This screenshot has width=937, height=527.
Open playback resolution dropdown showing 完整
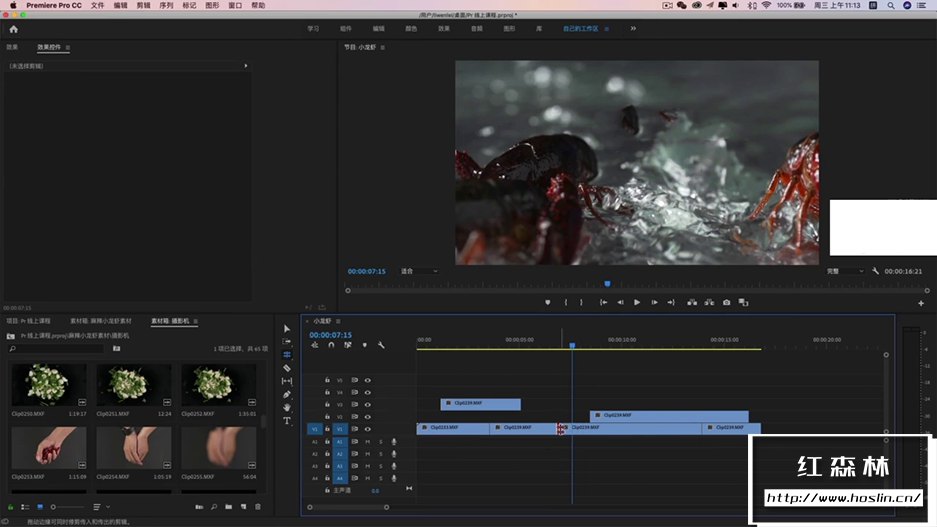[x=845, y=271]
